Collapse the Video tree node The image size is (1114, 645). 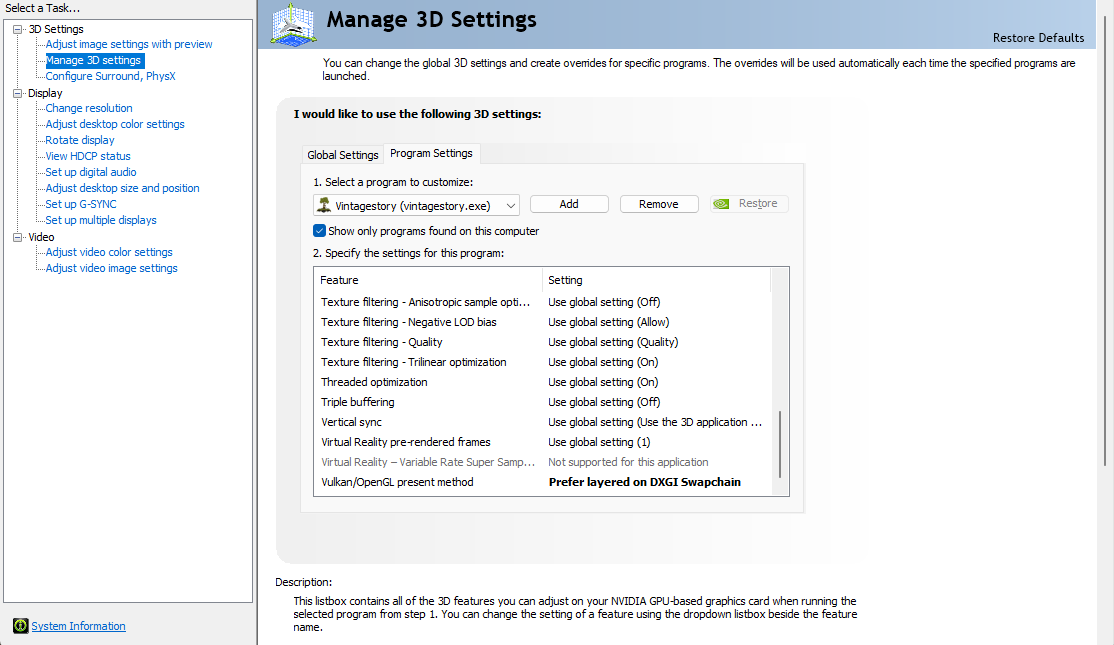18,237
